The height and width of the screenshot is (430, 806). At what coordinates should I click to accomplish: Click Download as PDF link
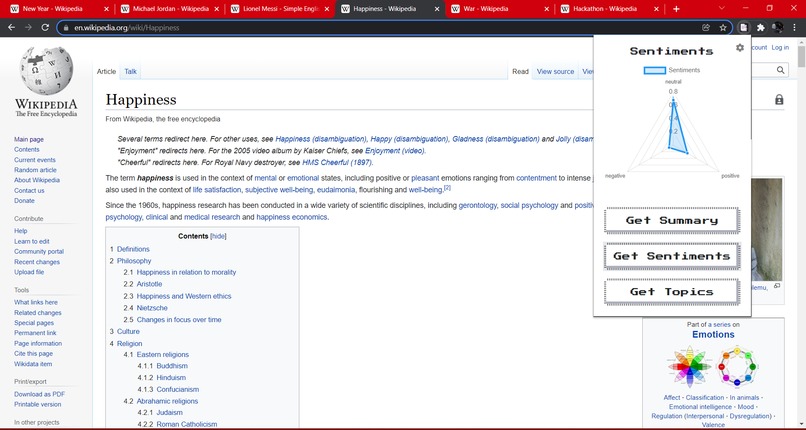(x=40, y=394)
